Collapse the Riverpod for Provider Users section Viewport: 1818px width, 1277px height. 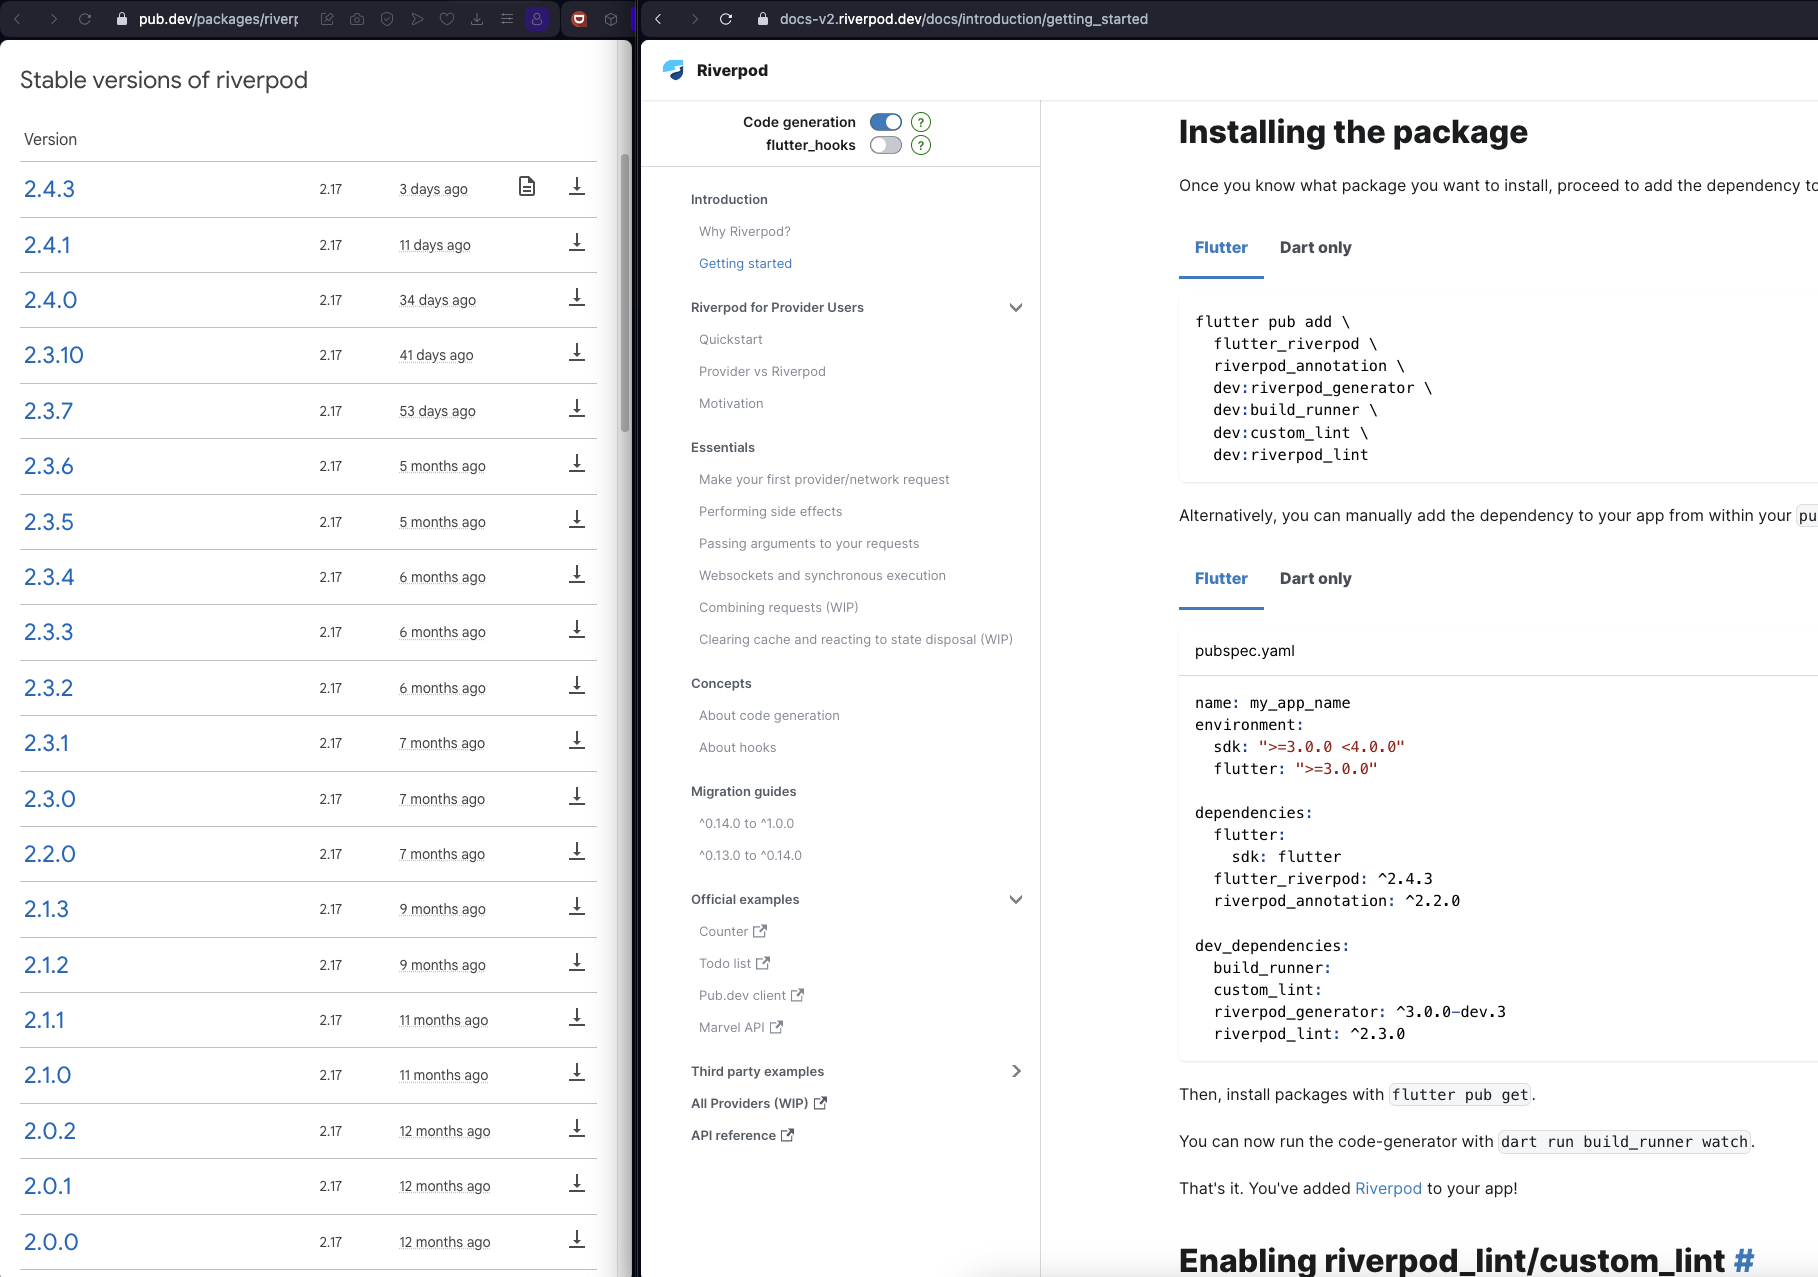1016,307
